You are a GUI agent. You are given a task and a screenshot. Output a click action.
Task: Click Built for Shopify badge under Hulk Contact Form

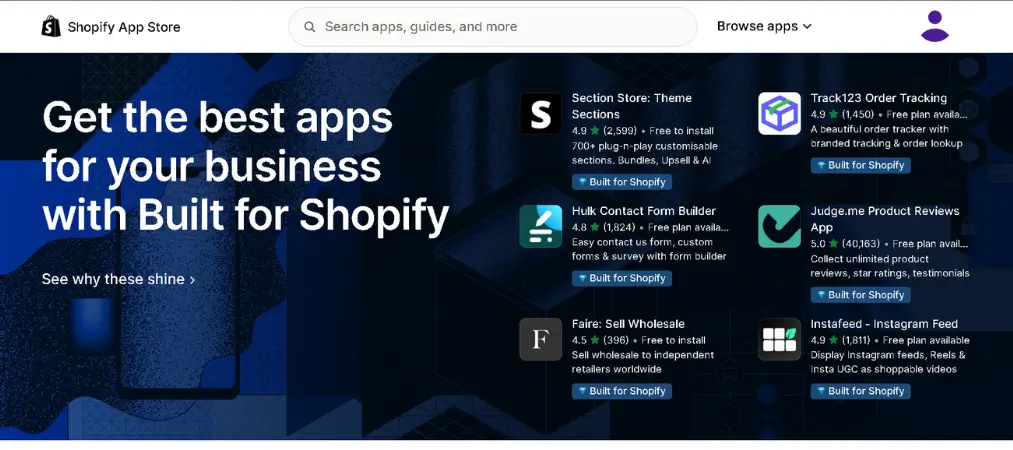click(621, 278)
